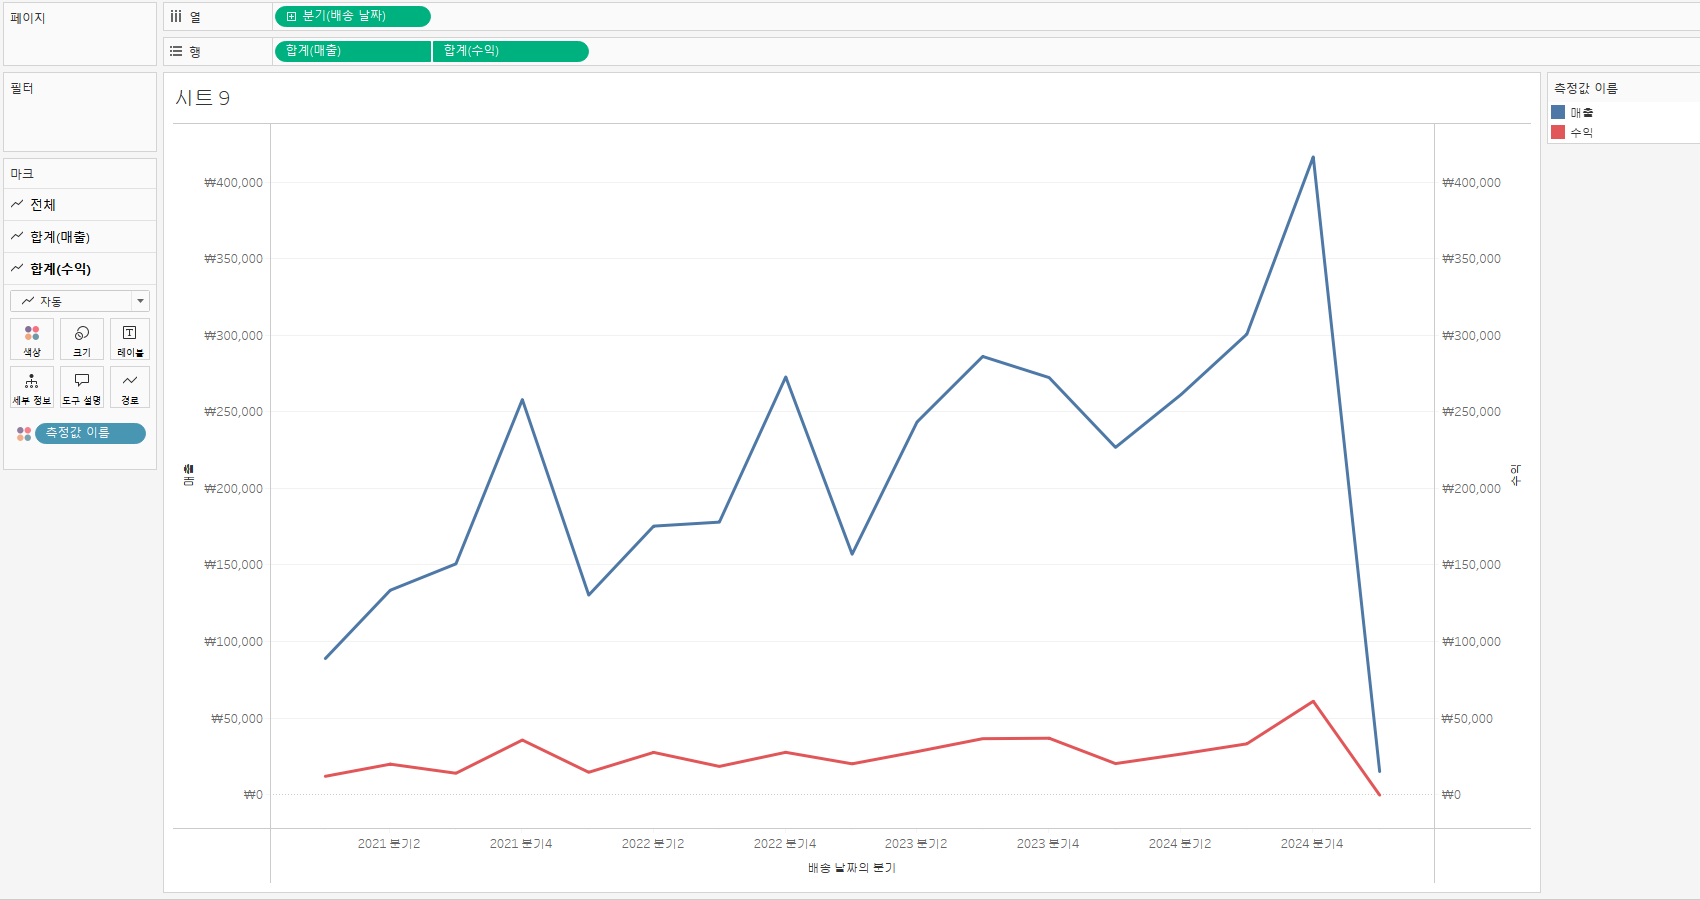Click the rows shelf icon next to 행
This screenshot has height=900, width=1700.
tap(176, 51)
